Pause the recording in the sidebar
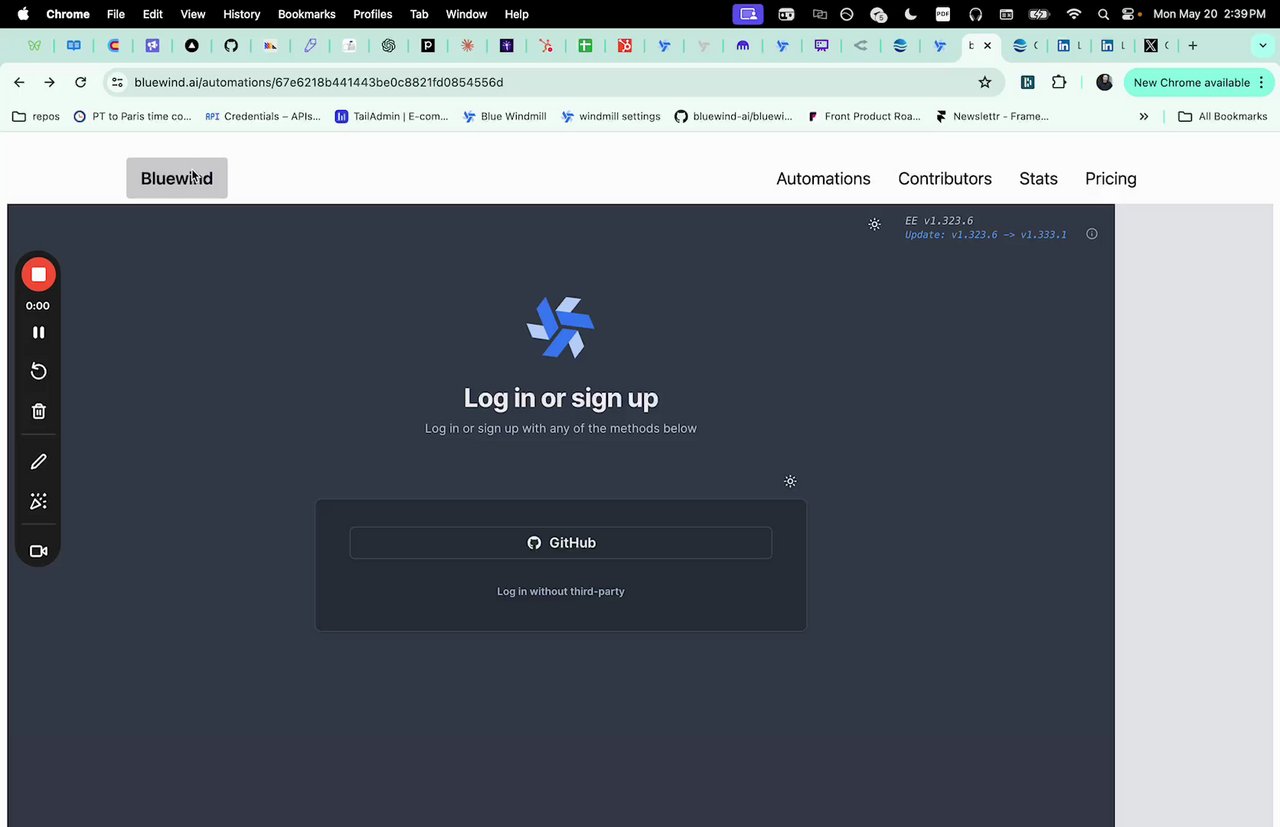The height and width of the screenshot is (827, 1280). [x=38, y=332]
